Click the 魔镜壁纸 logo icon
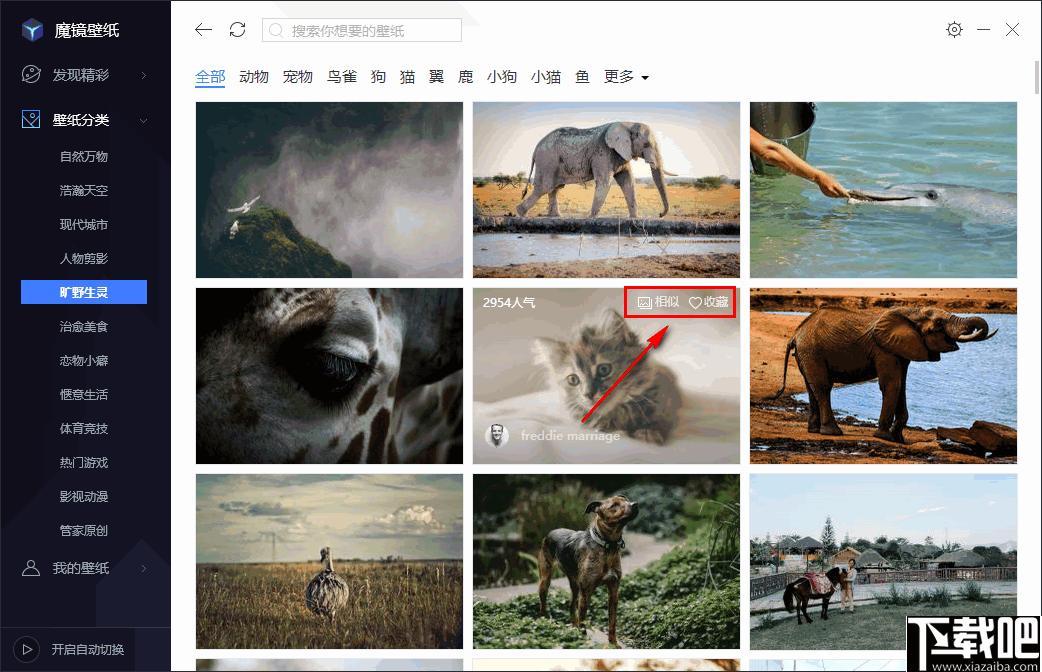 point(32,30)
